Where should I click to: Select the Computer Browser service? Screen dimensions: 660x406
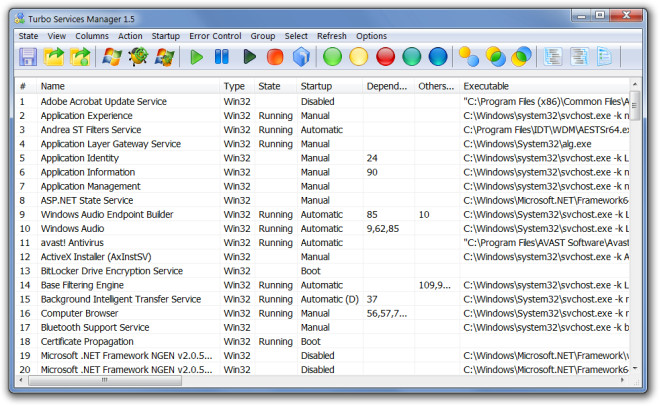click(322, 313)
